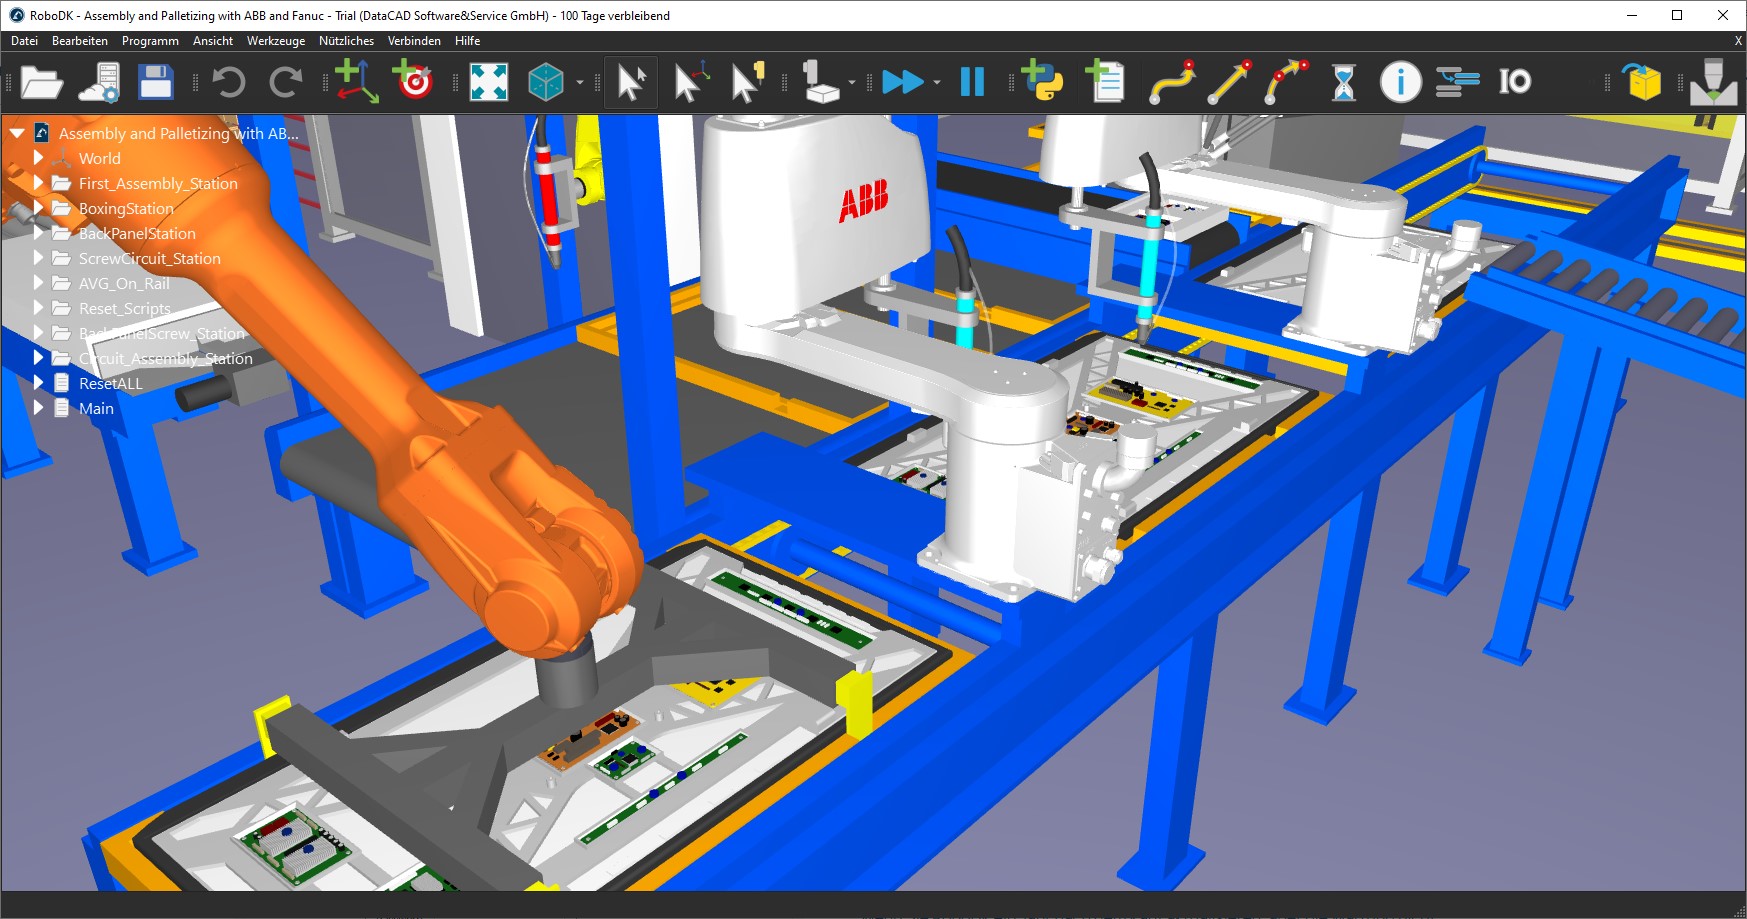The height and width of the screenshot is (919, 1747).
Task: Activate the Move reference frames cursor
Action: coord(690,81)
